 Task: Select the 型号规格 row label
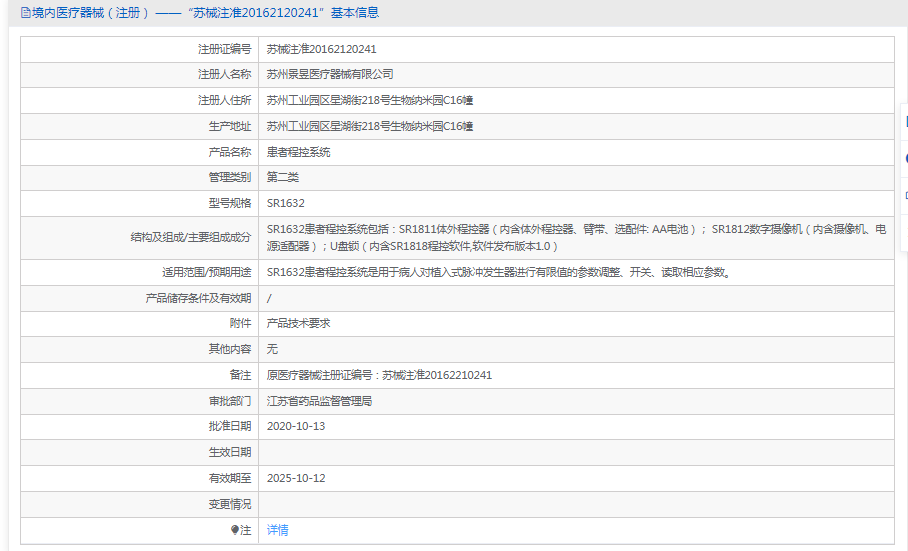point(230,203)
